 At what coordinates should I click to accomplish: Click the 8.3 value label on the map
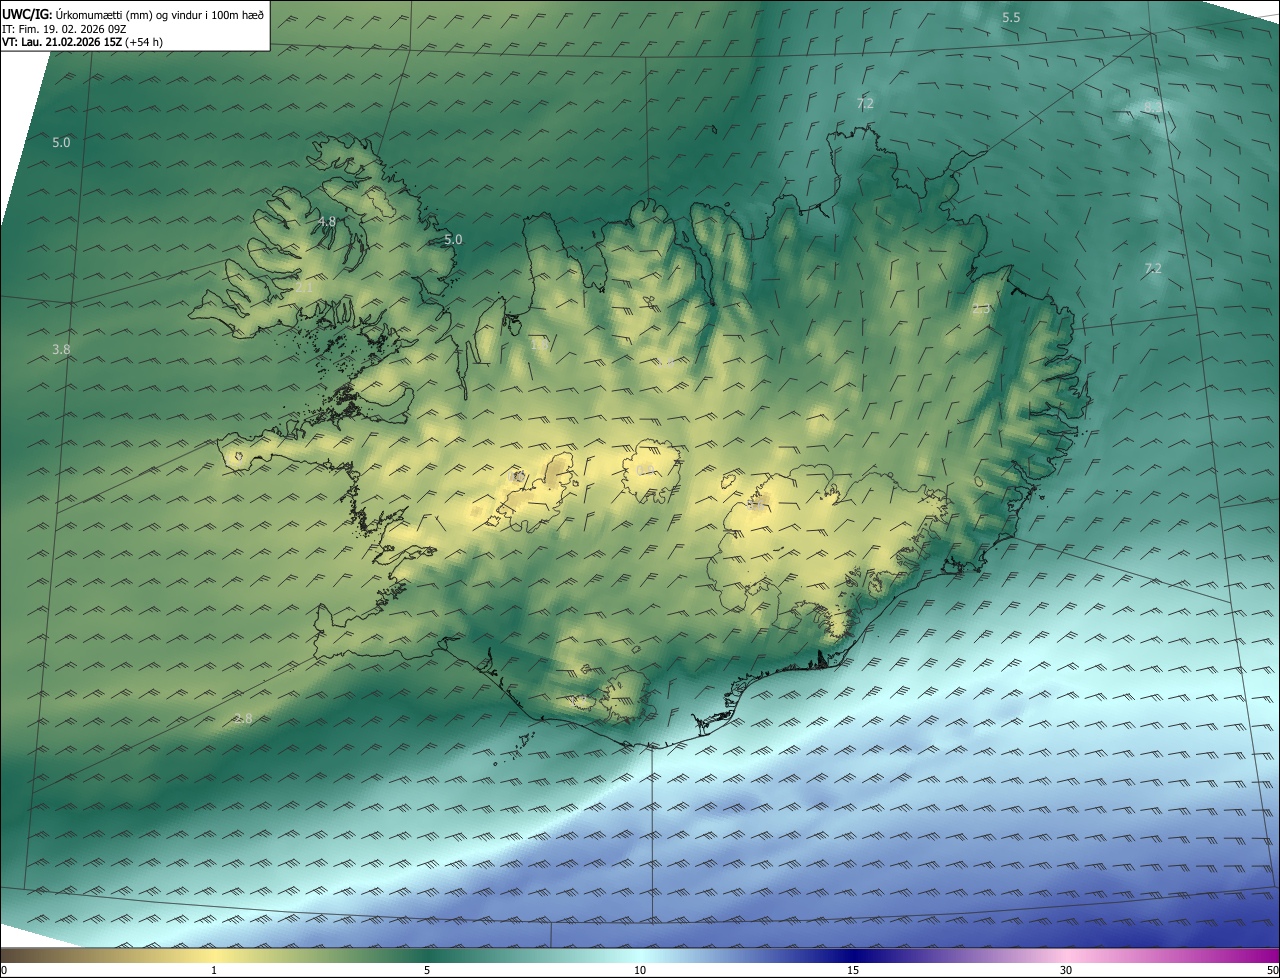pos(1153,108)
